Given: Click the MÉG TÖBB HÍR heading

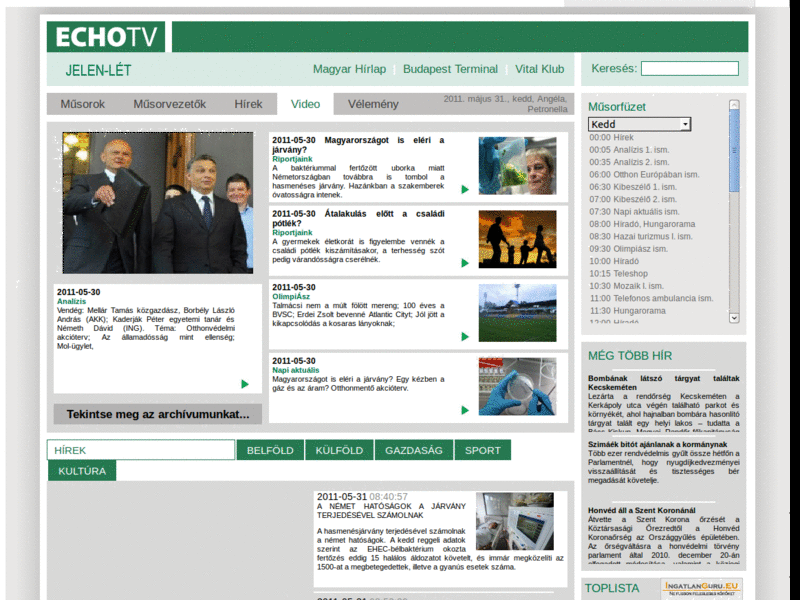Looking at the screenshot, I should click(630, 356).
